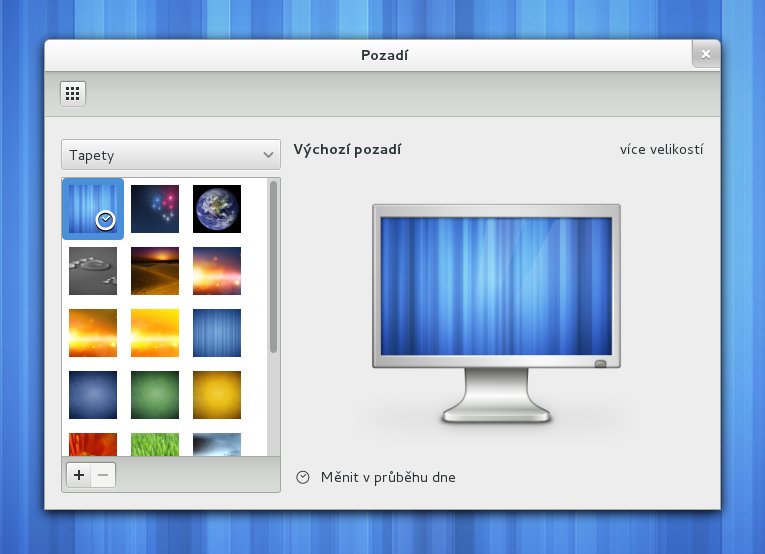Click the wallpaper list vertical scrollbar
Viewport: 765px width, 554px height.
[x=274, y=270]
